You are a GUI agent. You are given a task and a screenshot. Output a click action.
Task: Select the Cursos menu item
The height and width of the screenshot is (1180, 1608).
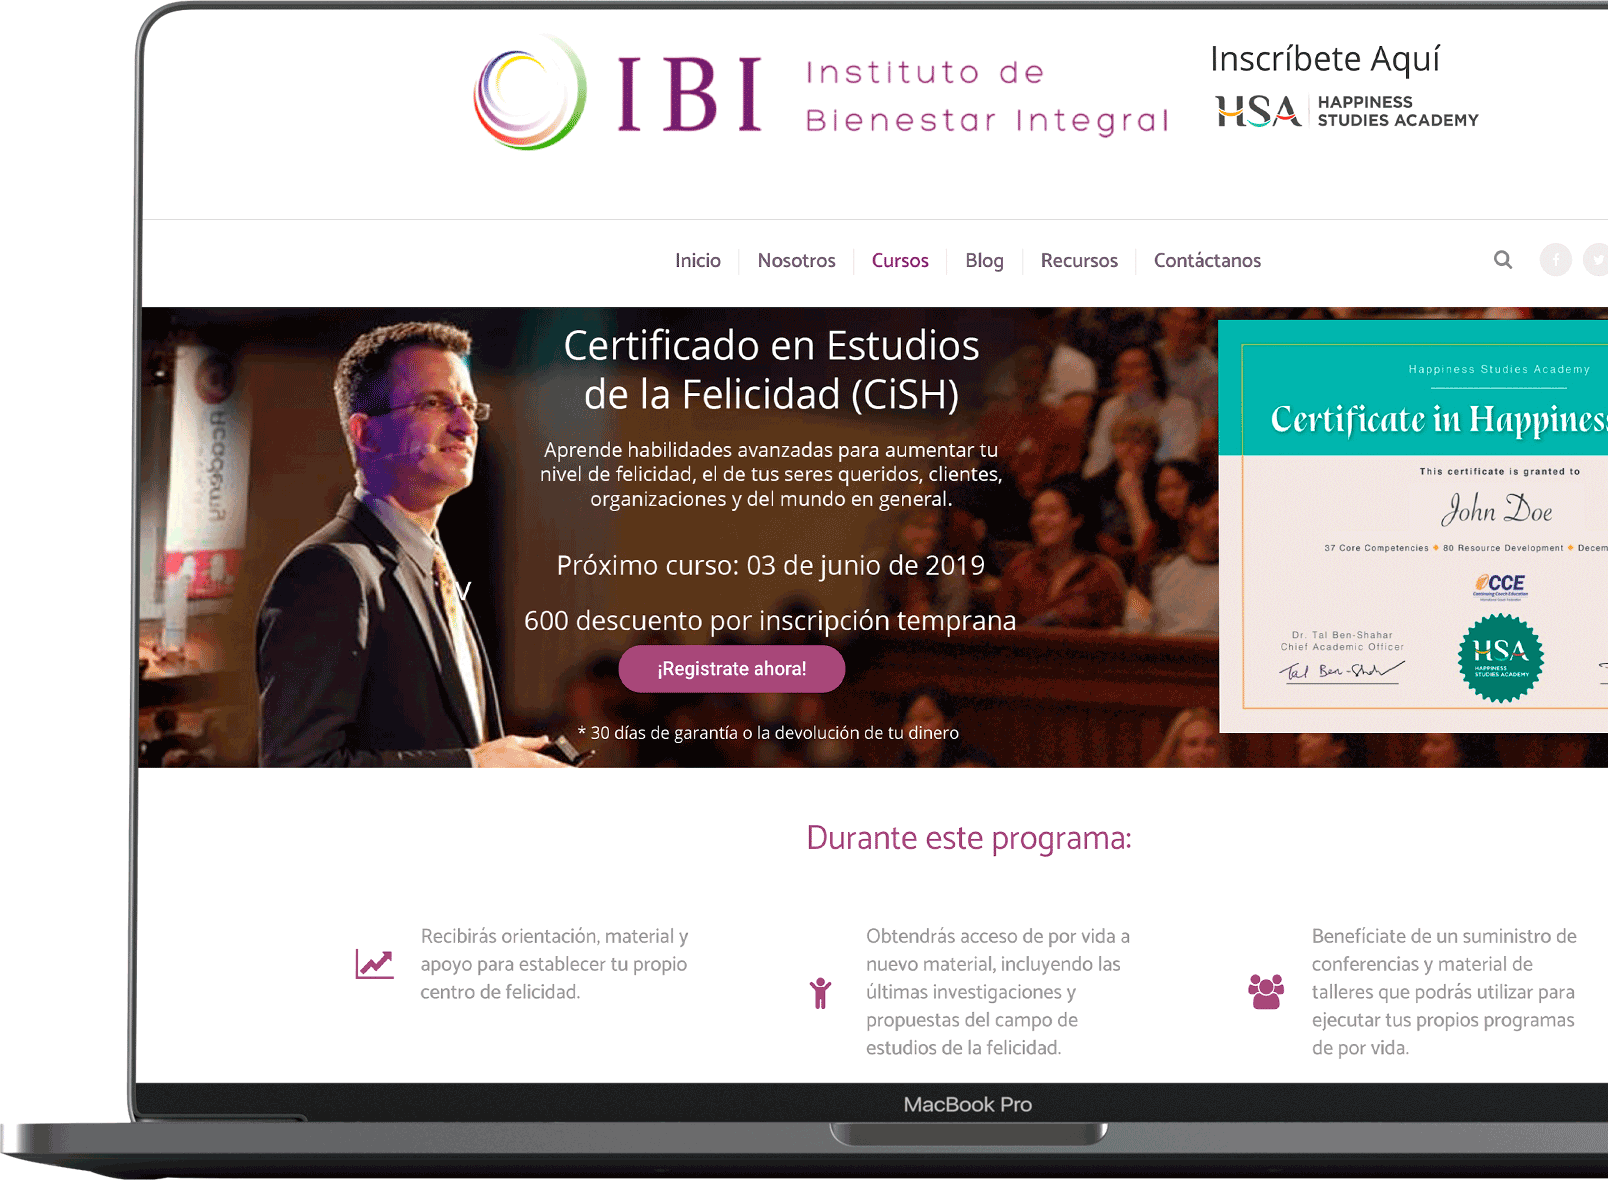pos(900,261)
